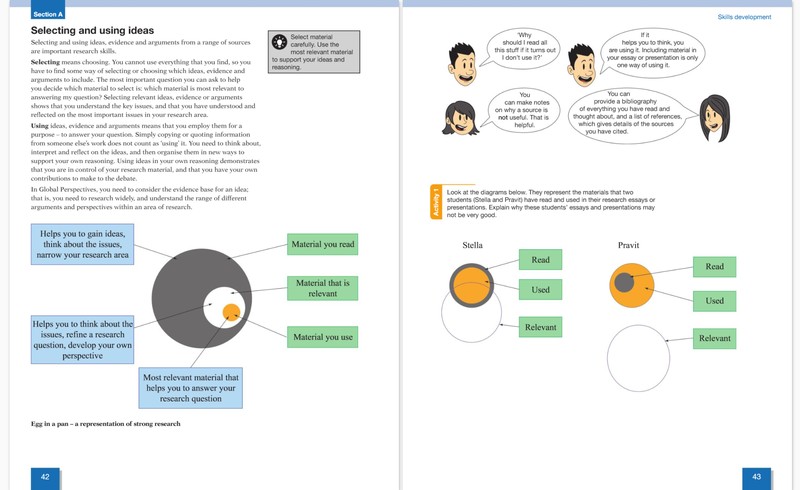Click the orange Activity 1 side tab

tap(436, 202)
